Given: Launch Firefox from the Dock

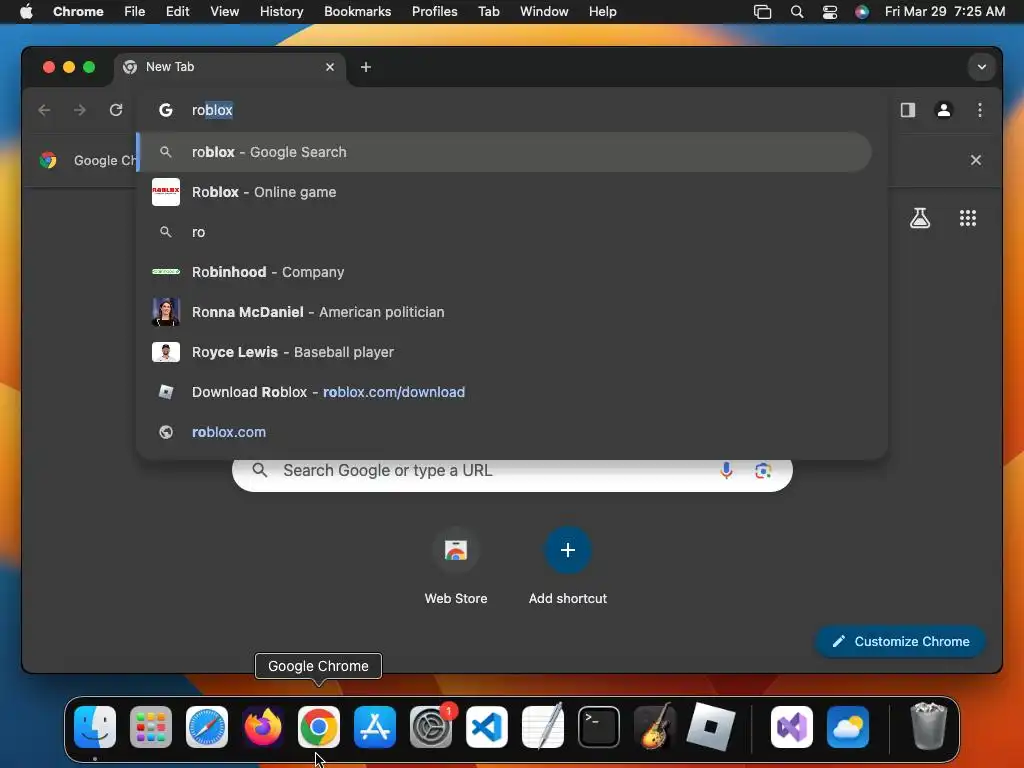Looking at the screenshot, I should (x=263, y=727).
